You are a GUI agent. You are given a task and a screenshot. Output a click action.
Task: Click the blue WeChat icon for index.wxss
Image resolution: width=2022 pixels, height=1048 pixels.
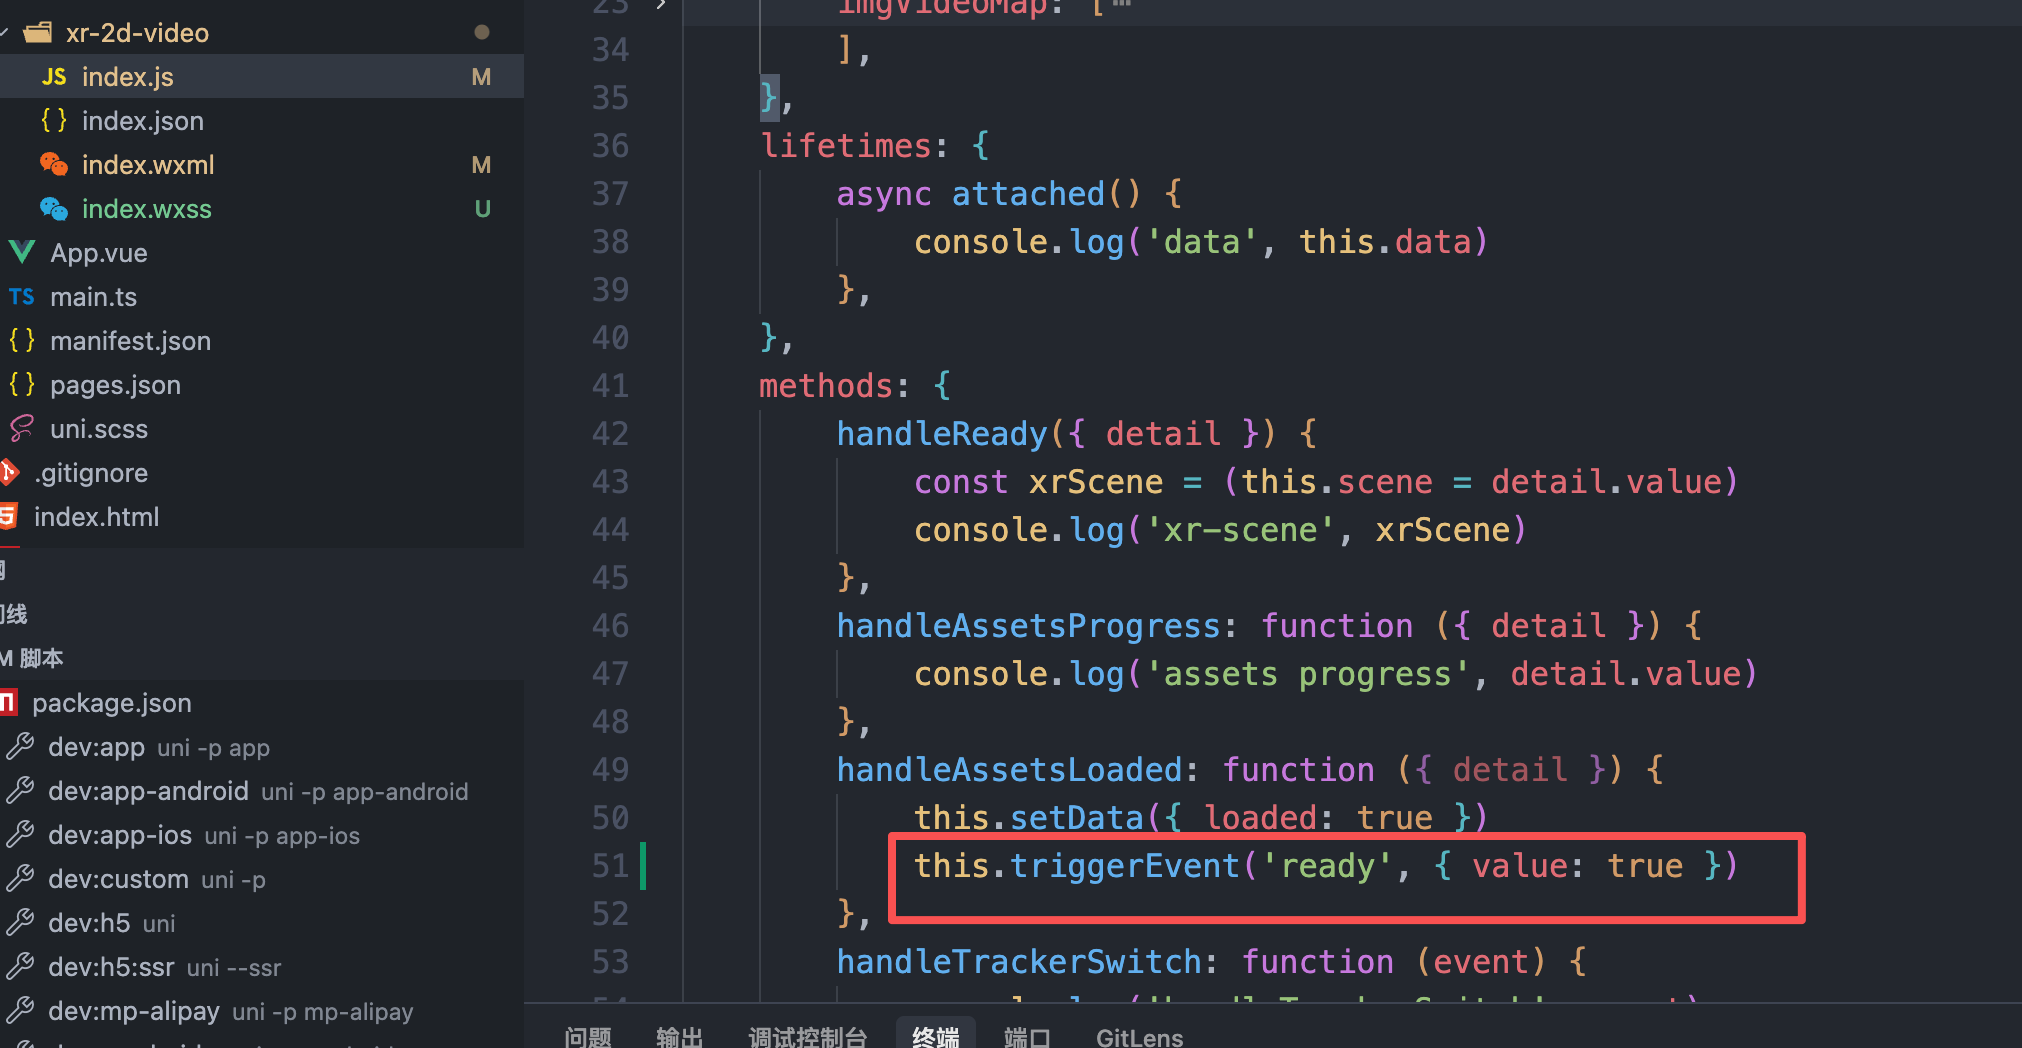(x=54, y=208)
